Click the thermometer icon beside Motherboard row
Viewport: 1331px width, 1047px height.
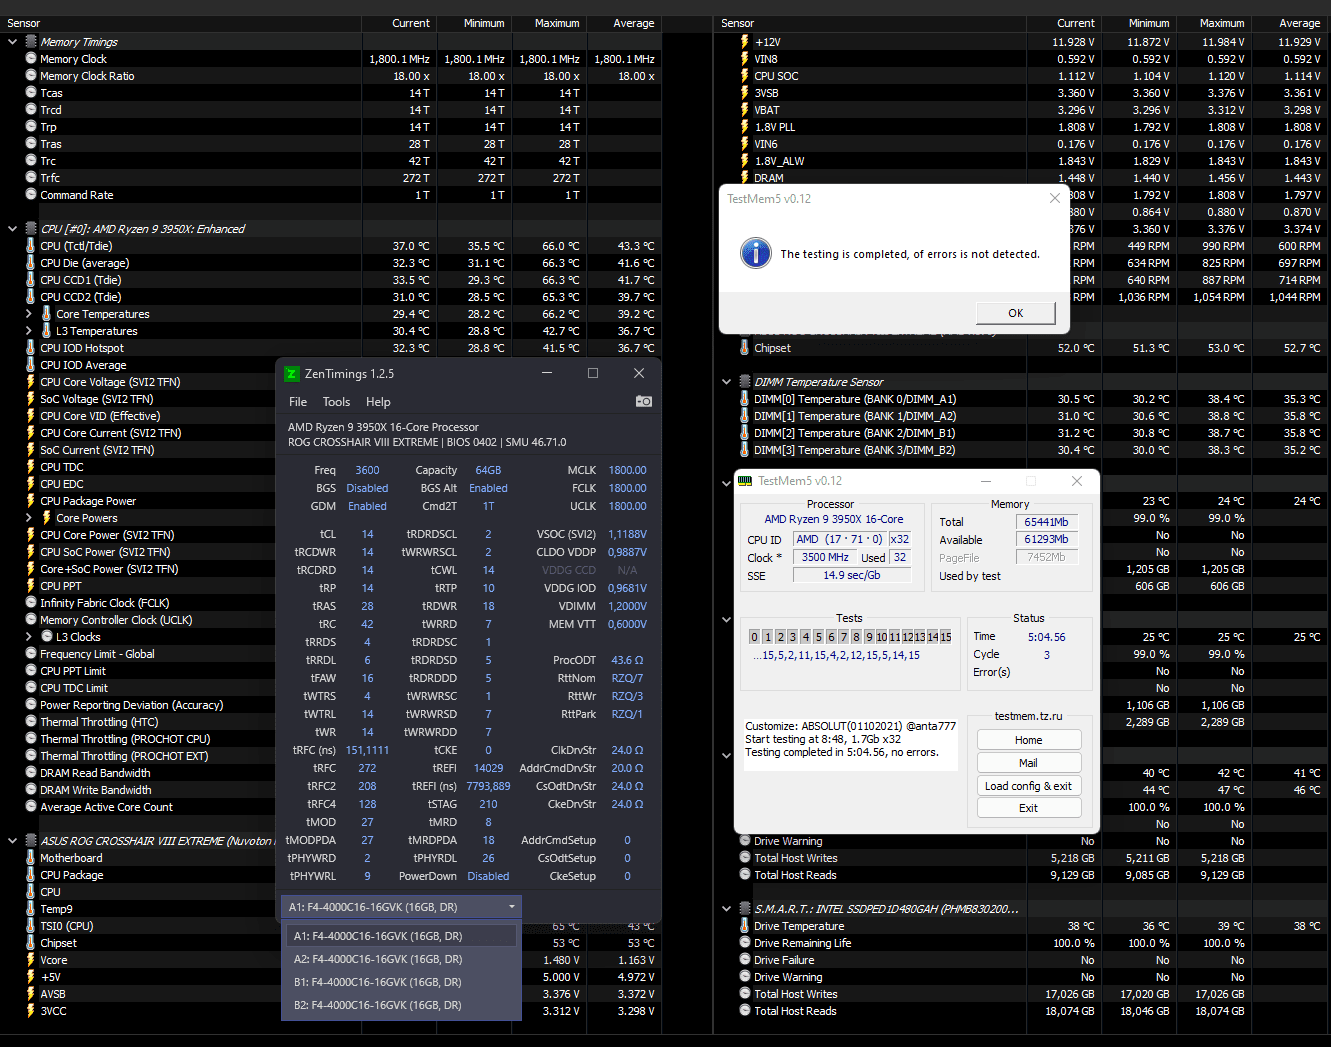pyautogui.click(x=31, y=858)
